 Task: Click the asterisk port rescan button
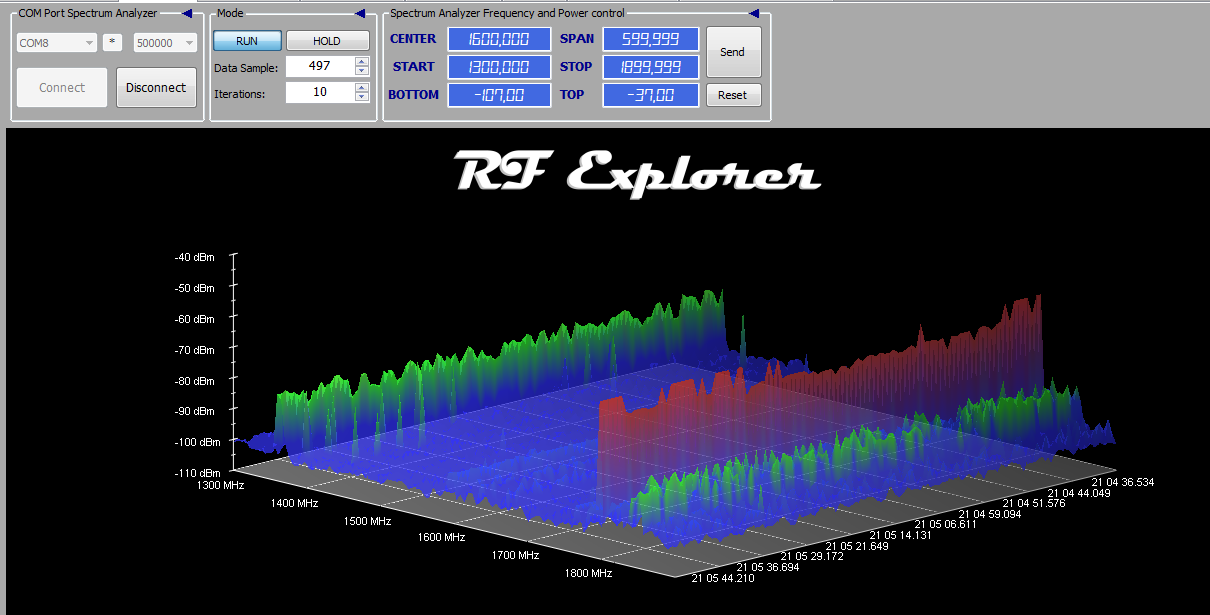[113, 43]
